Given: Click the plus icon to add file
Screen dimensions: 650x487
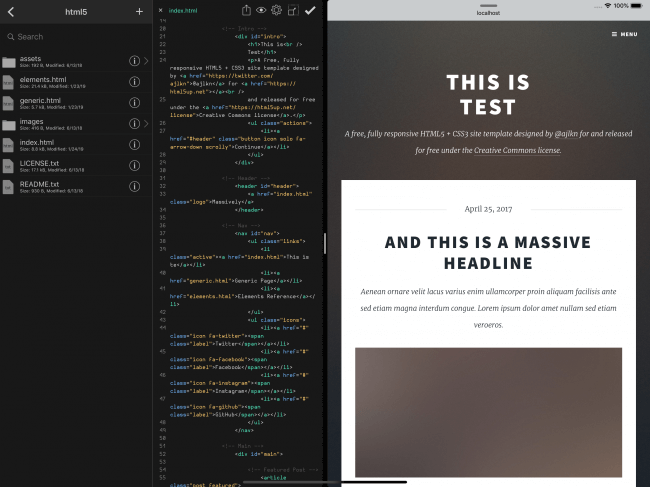Looking at the screenshot, I should tap(139, 11).
